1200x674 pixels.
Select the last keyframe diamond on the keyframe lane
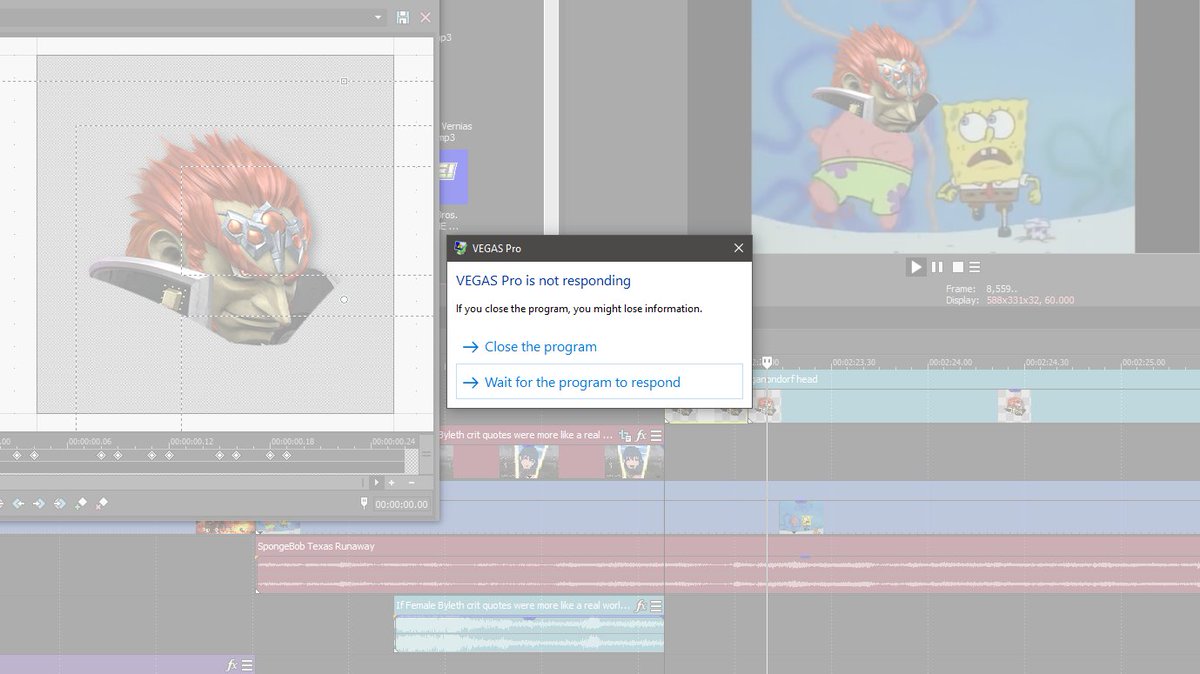pos(286,455)
